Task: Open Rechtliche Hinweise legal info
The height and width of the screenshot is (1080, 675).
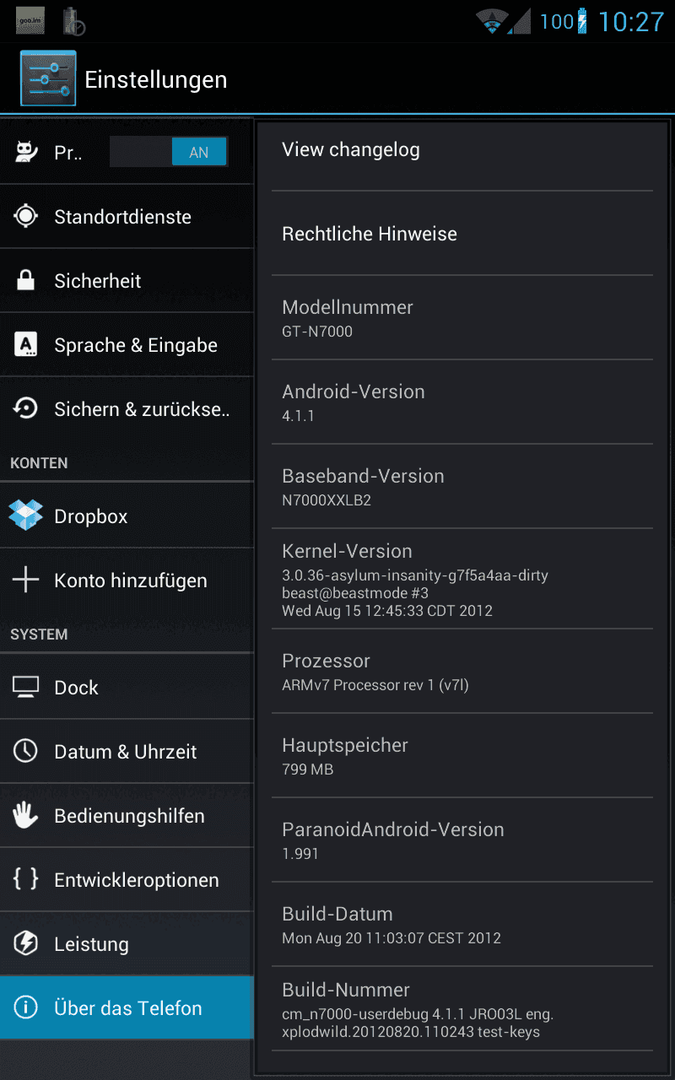Action: click(x=462, y=233)
